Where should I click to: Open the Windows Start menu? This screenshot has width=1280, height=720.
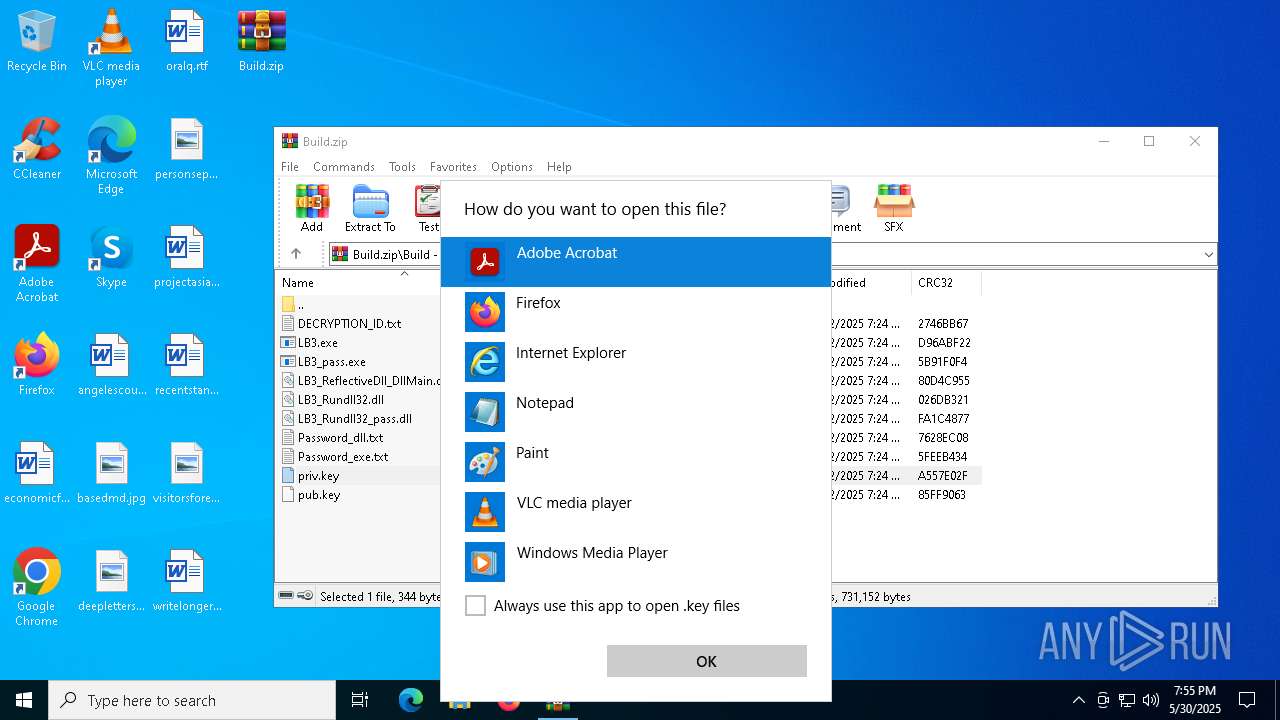pyautogui.click(x=24, y=700)
